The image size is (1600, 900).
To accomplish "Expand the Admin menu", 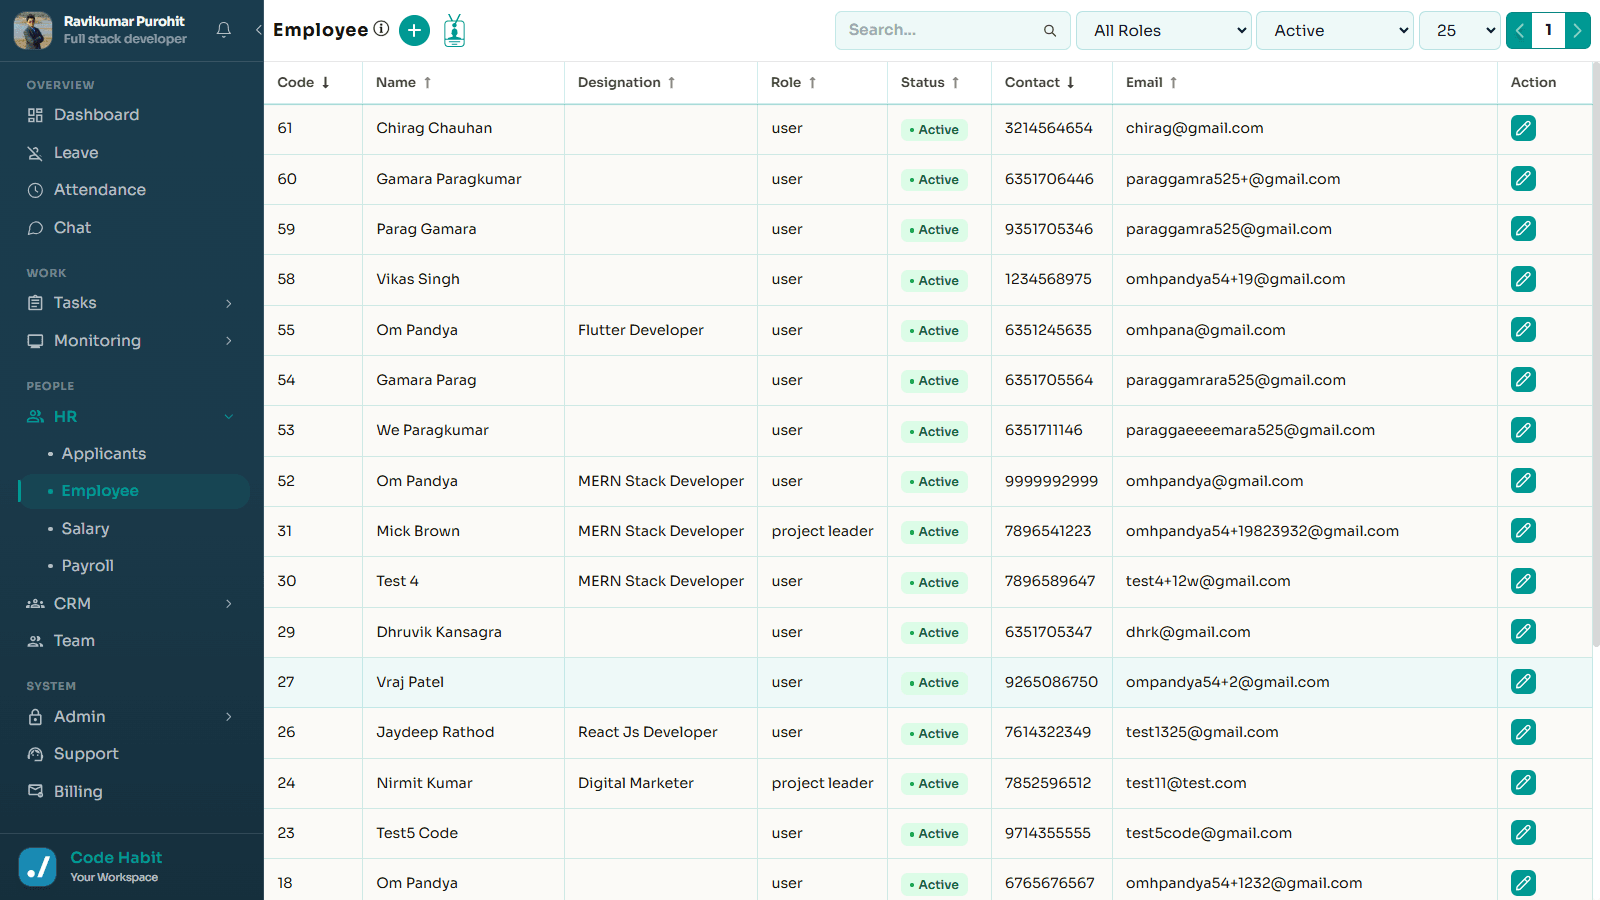I will click(x=132, y=717).
